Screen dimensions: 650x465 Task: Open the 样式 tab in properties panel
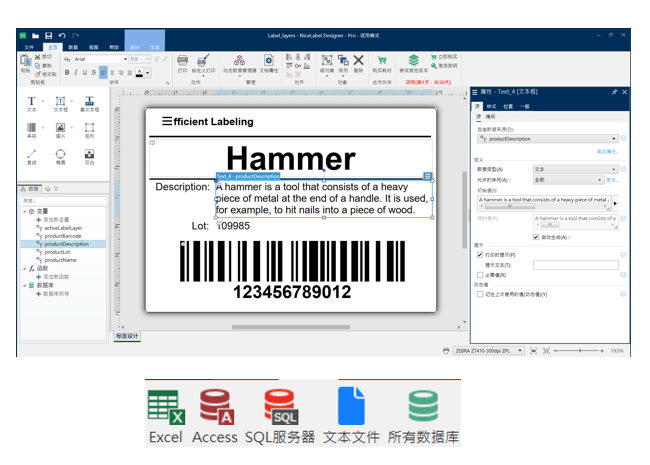[x=492, y=106]
